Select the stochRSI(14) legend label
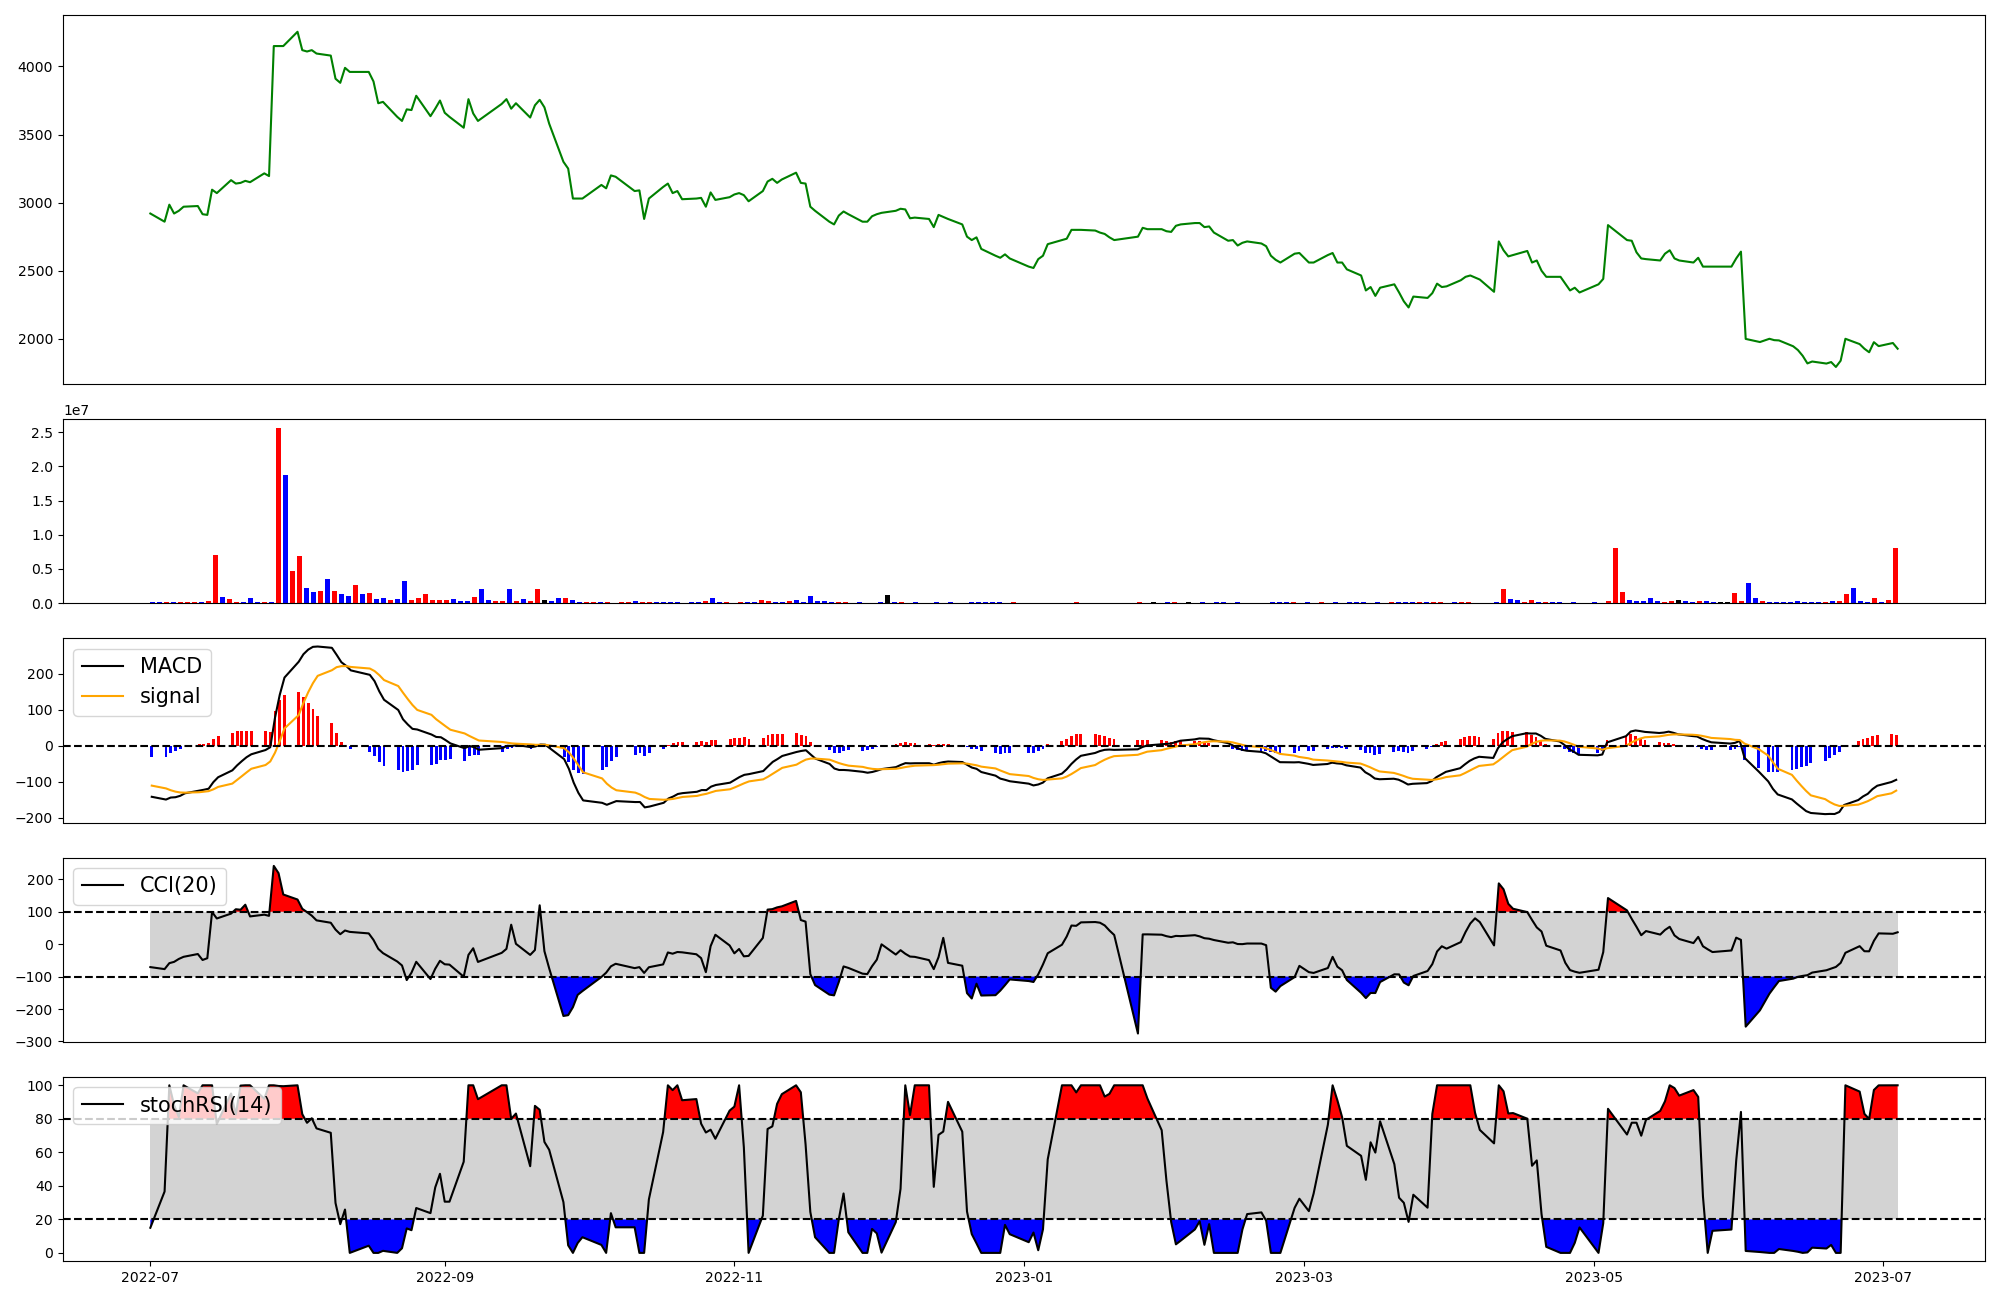 205,1105
